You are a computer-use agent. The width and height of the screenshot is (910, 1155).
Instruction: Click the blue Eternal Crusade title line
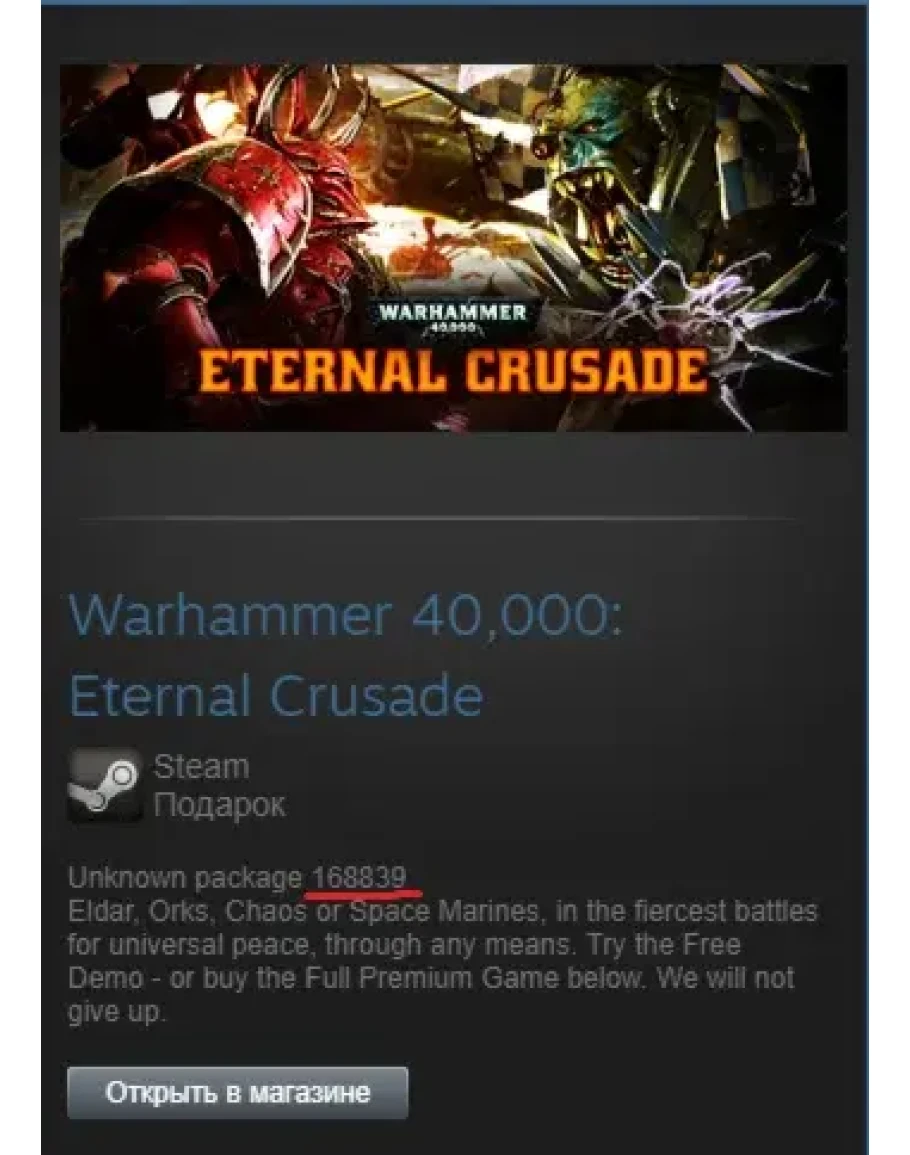276,695
